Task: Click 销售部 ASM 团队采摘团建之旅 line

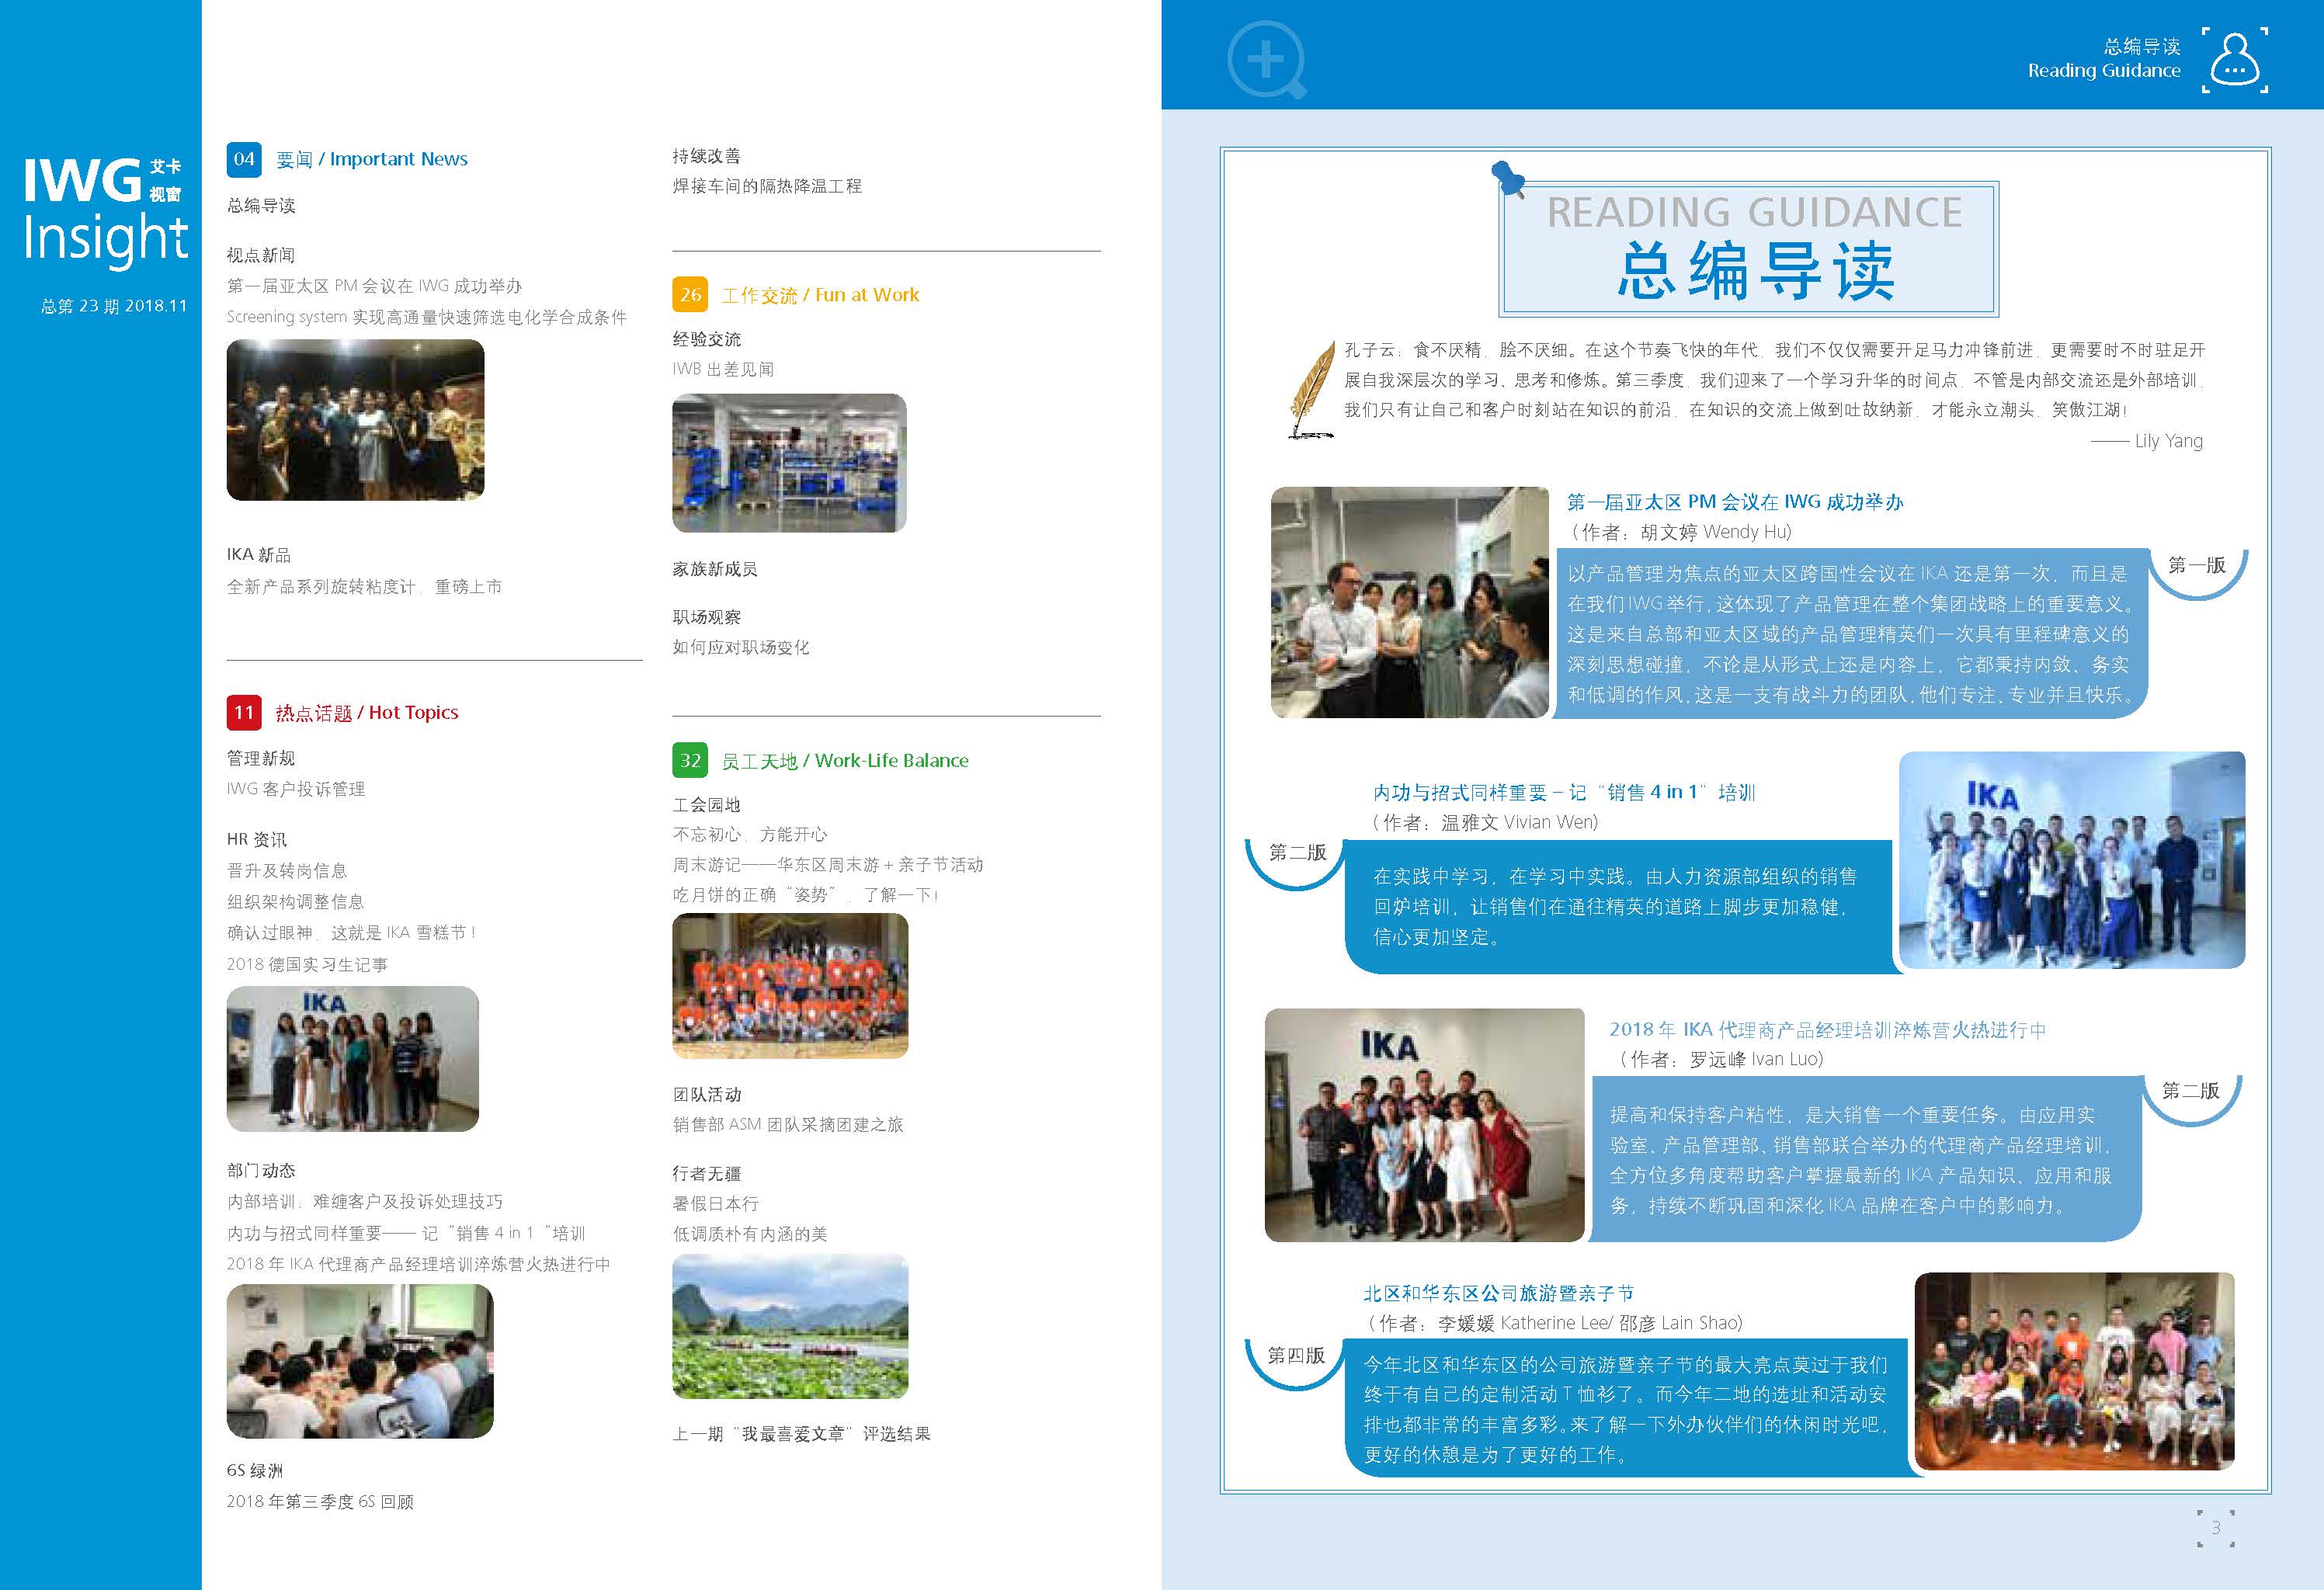Action: pyautogui.click(x=788, y=1124)
